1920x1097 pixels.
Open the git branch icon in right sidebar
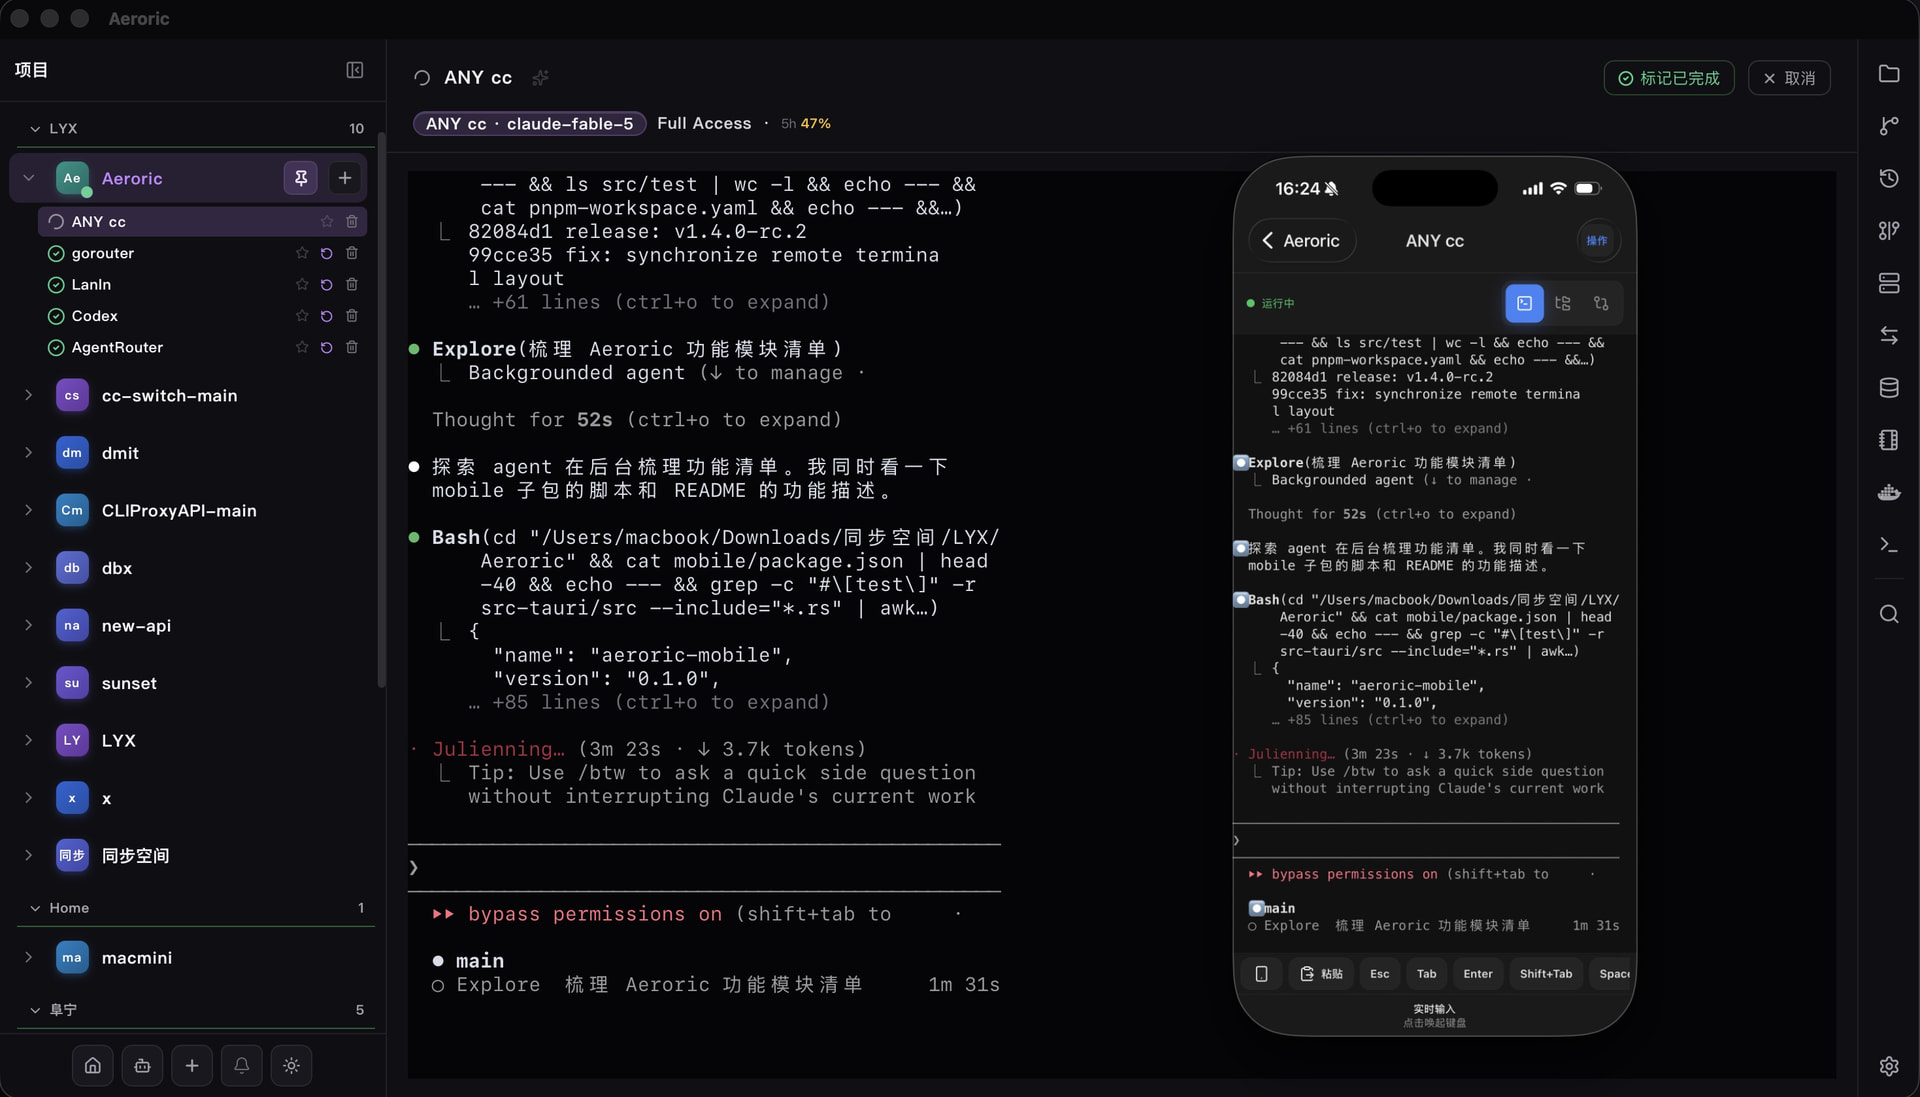click(x=1888, y=126)
